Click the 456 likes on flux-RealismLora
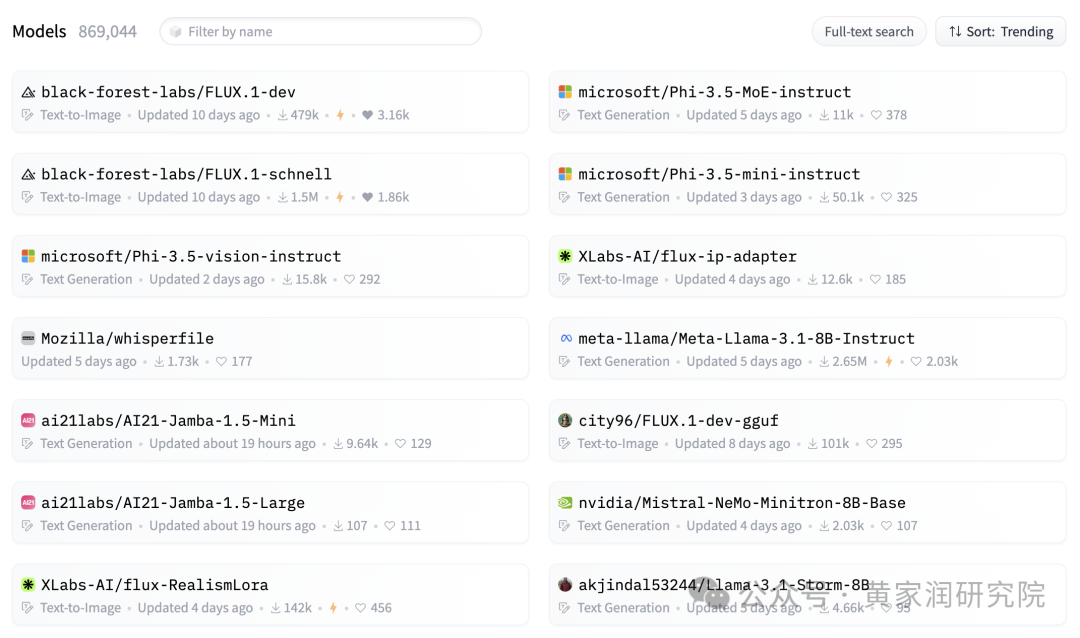The image size is (1080, 638). (381, 608)
